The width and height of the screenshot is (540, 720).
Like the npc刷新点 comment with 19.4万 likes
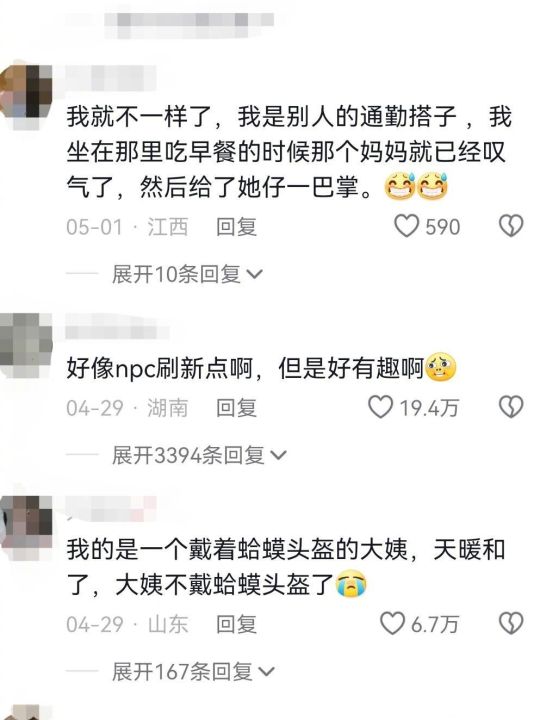point(381,407)
